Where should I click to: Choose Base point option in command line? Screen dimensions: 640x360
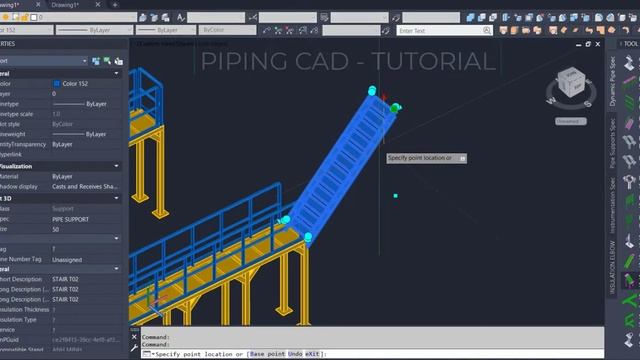point(269,354)
